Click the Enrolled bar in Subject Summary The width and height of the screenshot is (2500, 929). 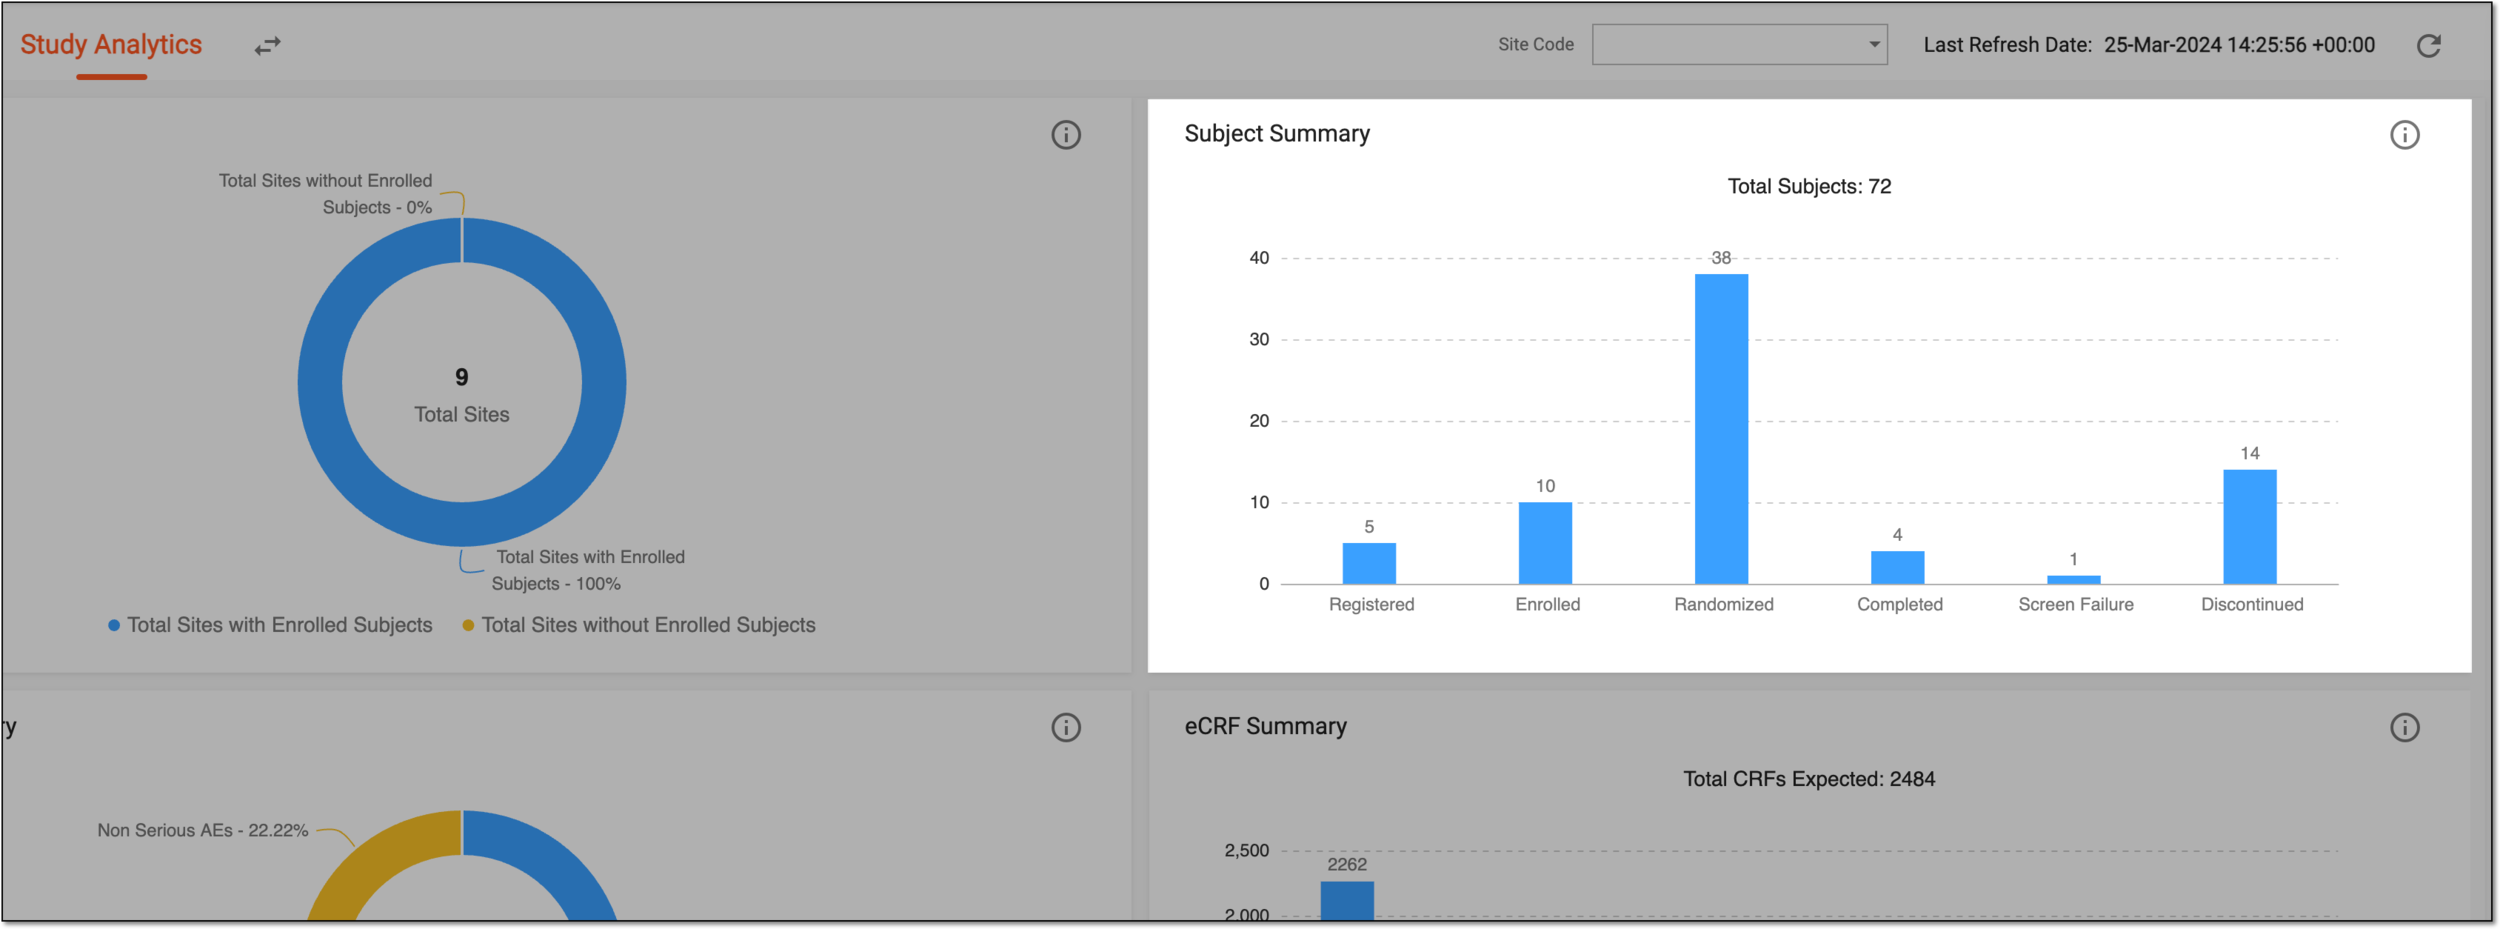coord(1545,543)
